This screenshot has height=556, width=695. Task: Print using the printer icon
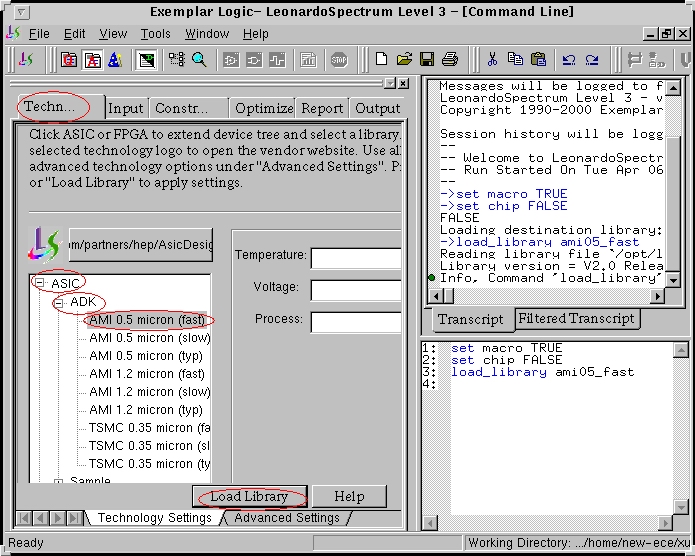[x=450, y=59]
